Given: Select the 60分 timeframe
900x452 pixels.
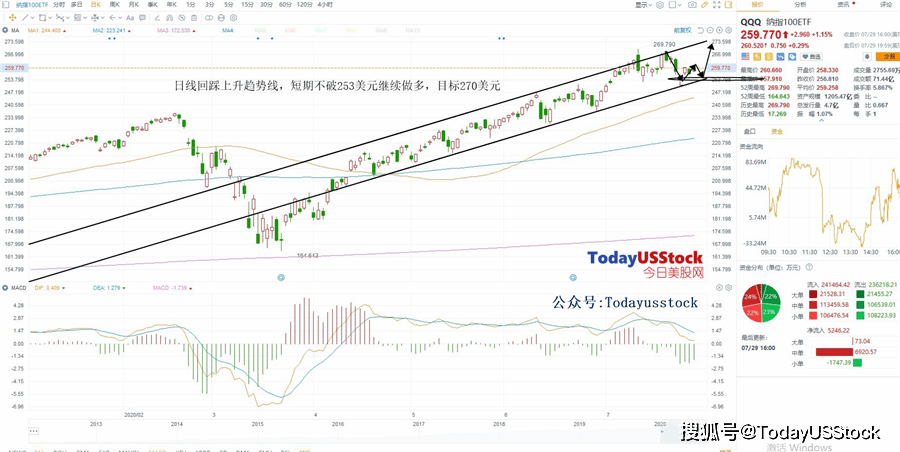Looking at the screenshot, I should click(285, 4).
